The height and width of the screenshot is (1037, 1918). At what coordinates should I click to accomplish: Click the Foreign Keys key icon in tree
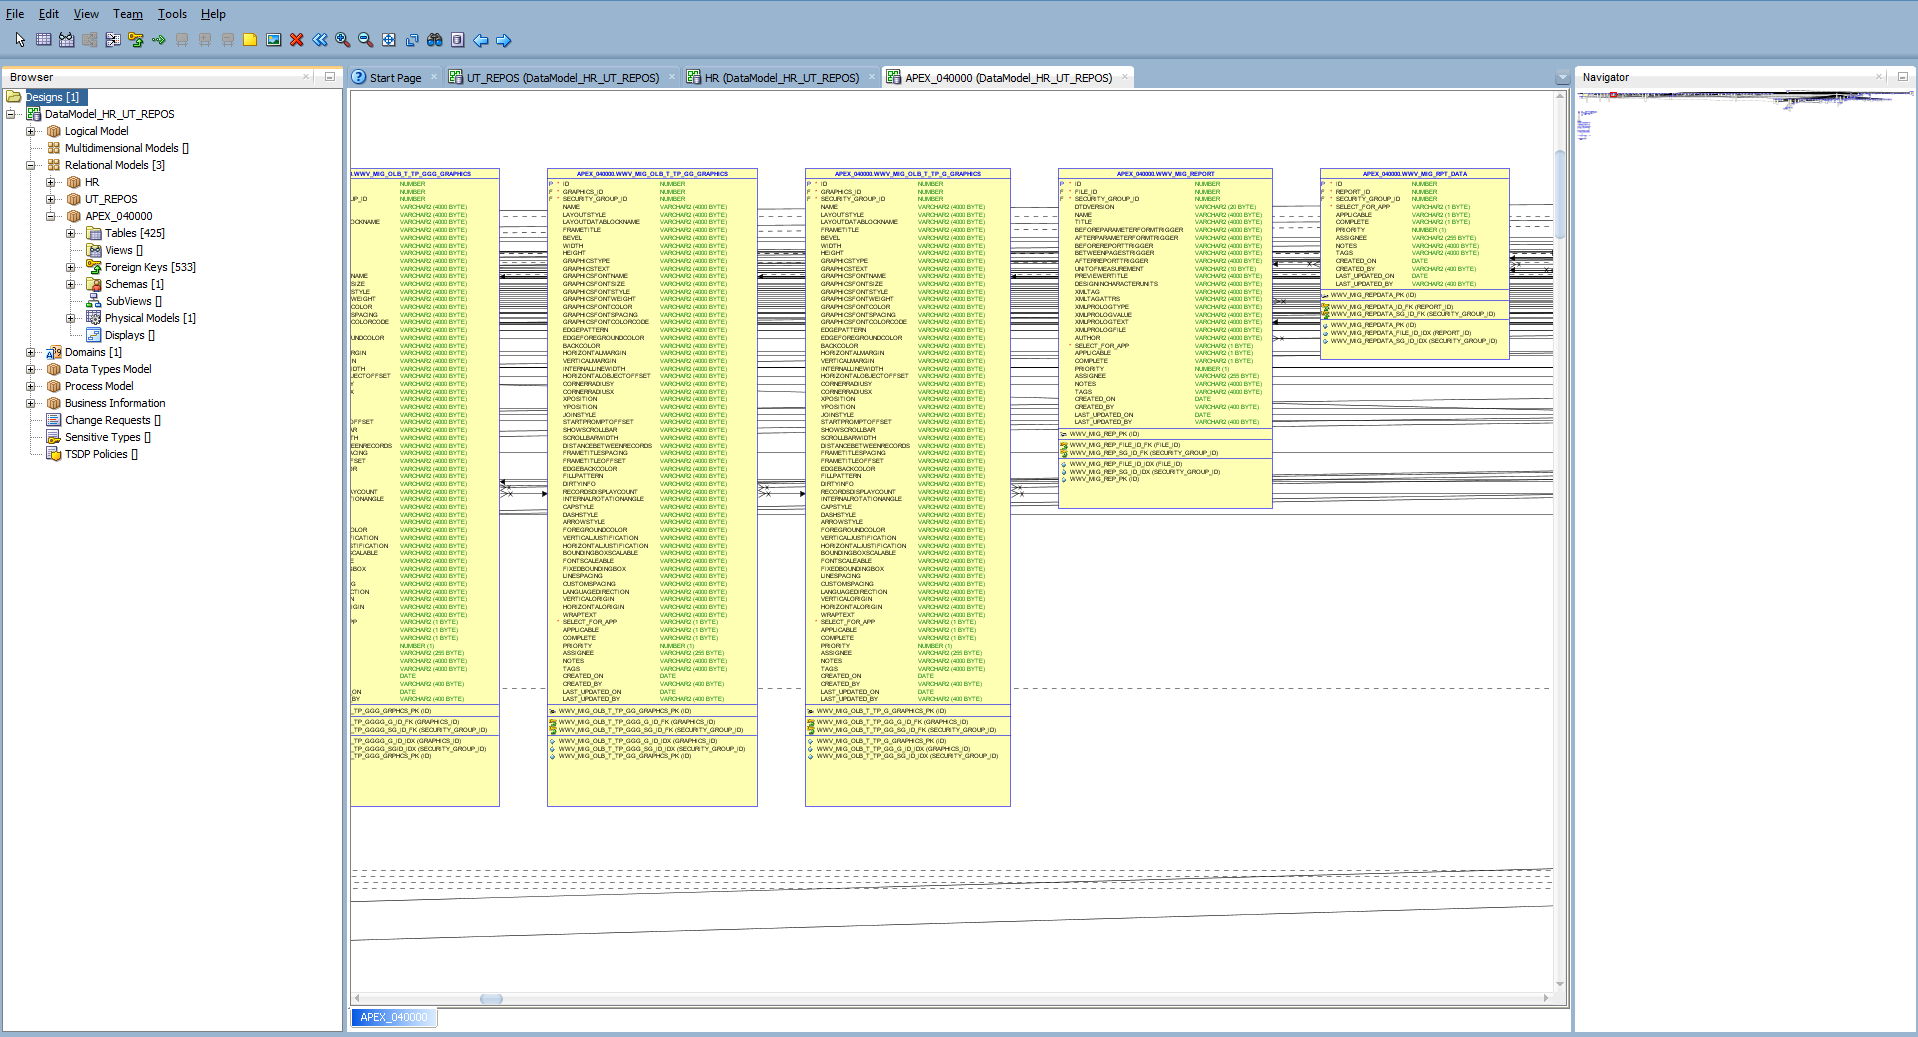[x=94, y=267]
